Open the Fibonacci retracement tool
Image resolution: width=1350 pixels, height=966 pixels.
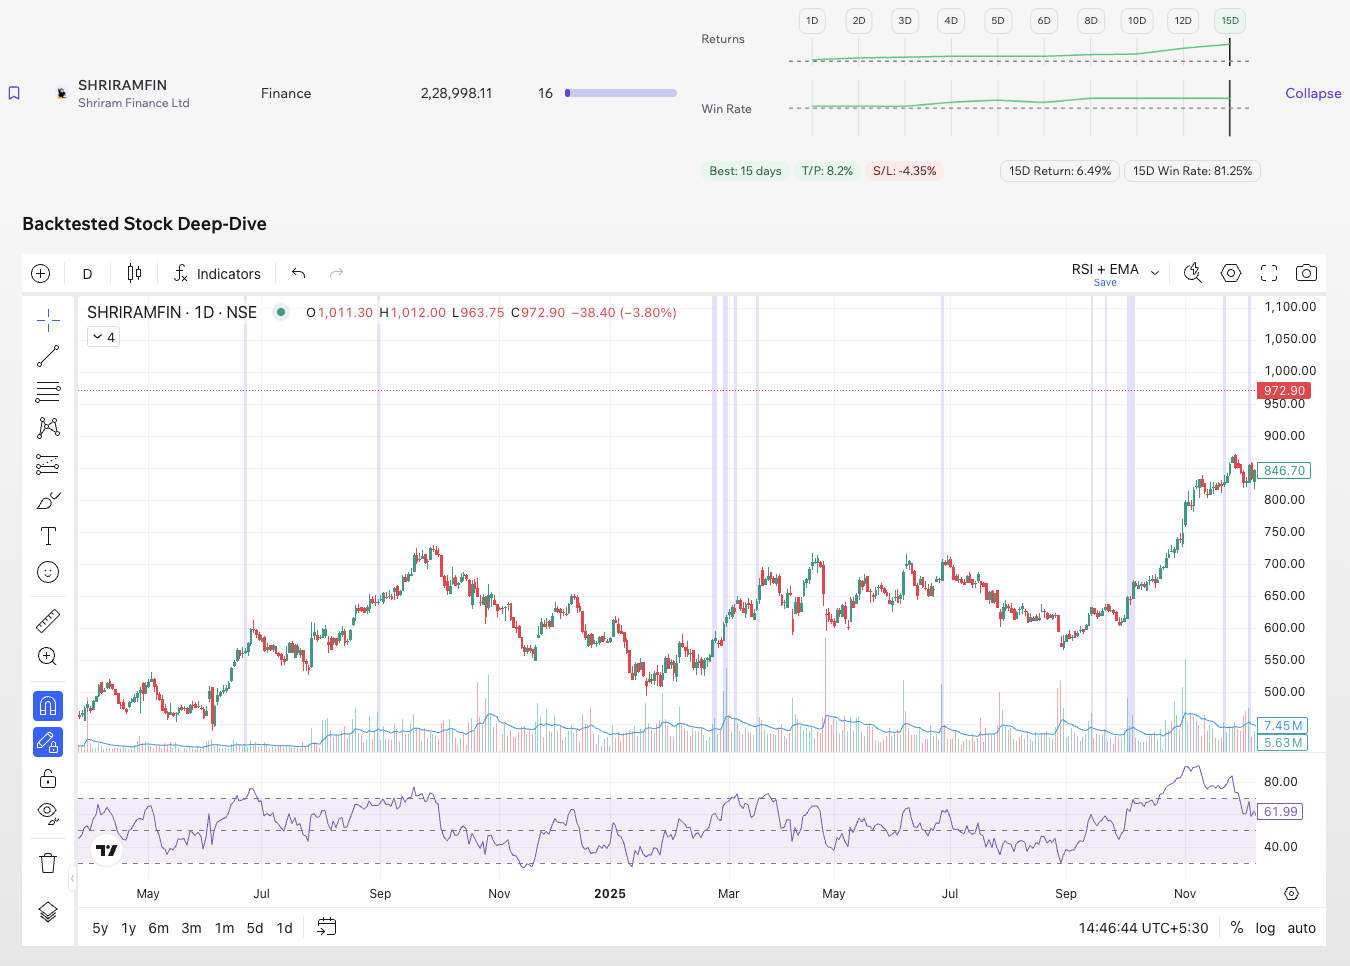point(48,392)
